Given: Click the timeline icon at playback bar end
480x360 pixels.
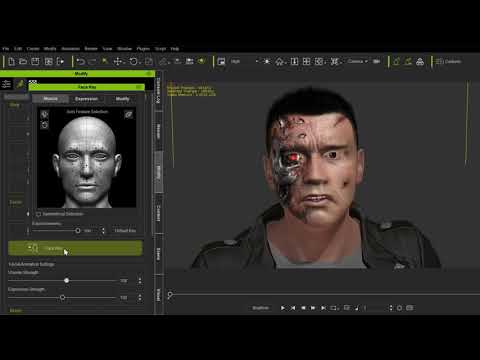Looking at the screenshot, I should point(410,308).
